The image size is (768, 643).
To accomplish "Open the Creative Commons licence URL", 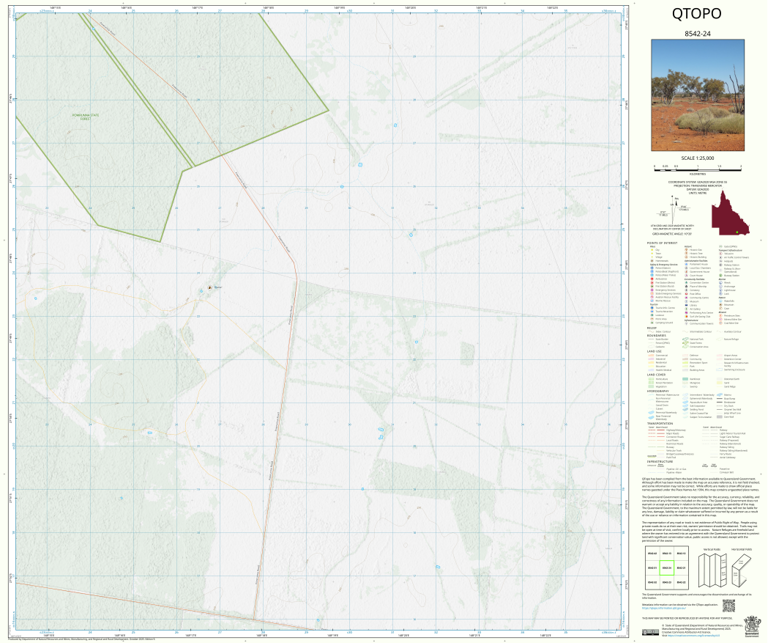I will pos(694,635).
